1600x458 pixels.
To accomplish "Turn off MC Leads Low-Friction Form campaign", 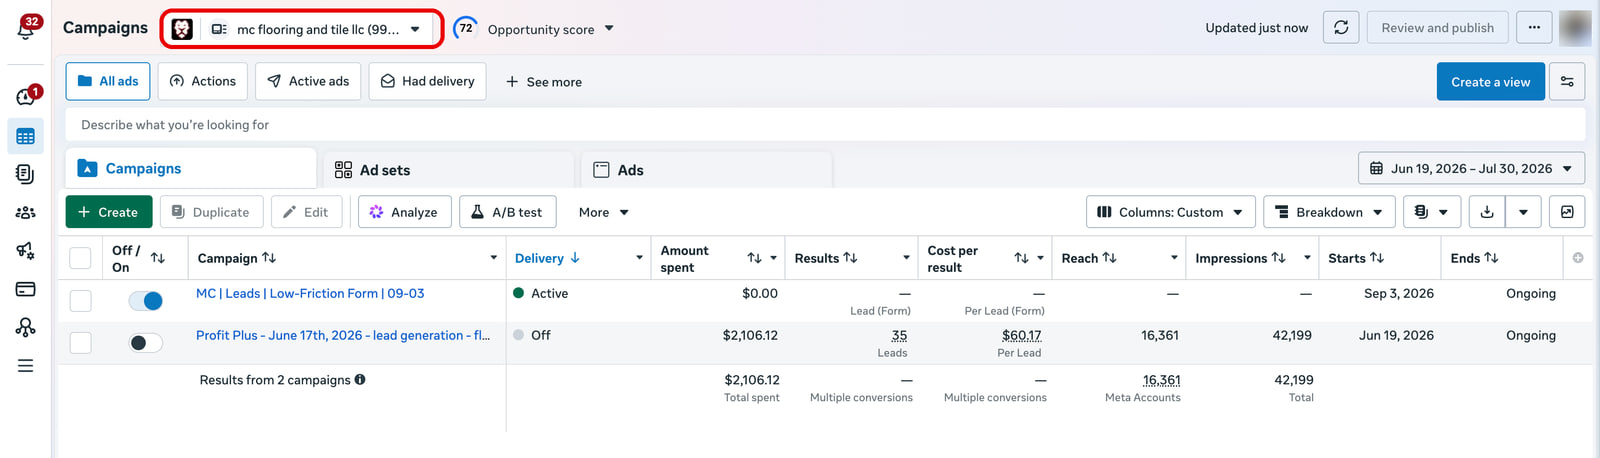I will tap(146, 300).
